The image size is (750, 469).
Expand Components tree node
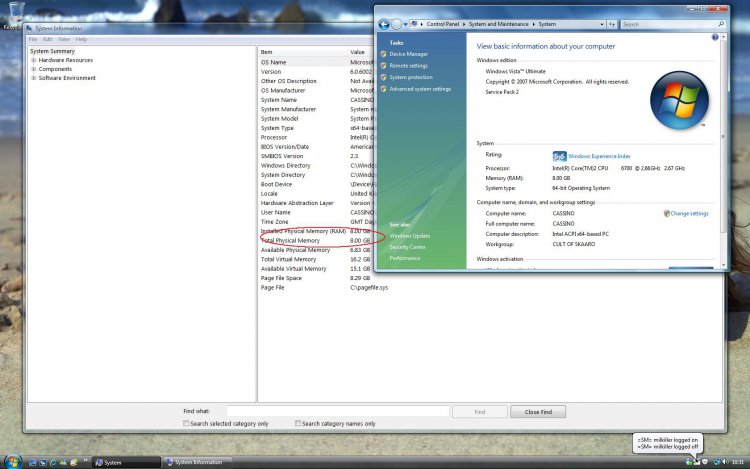pyautogui.click(x=33, y=69)
